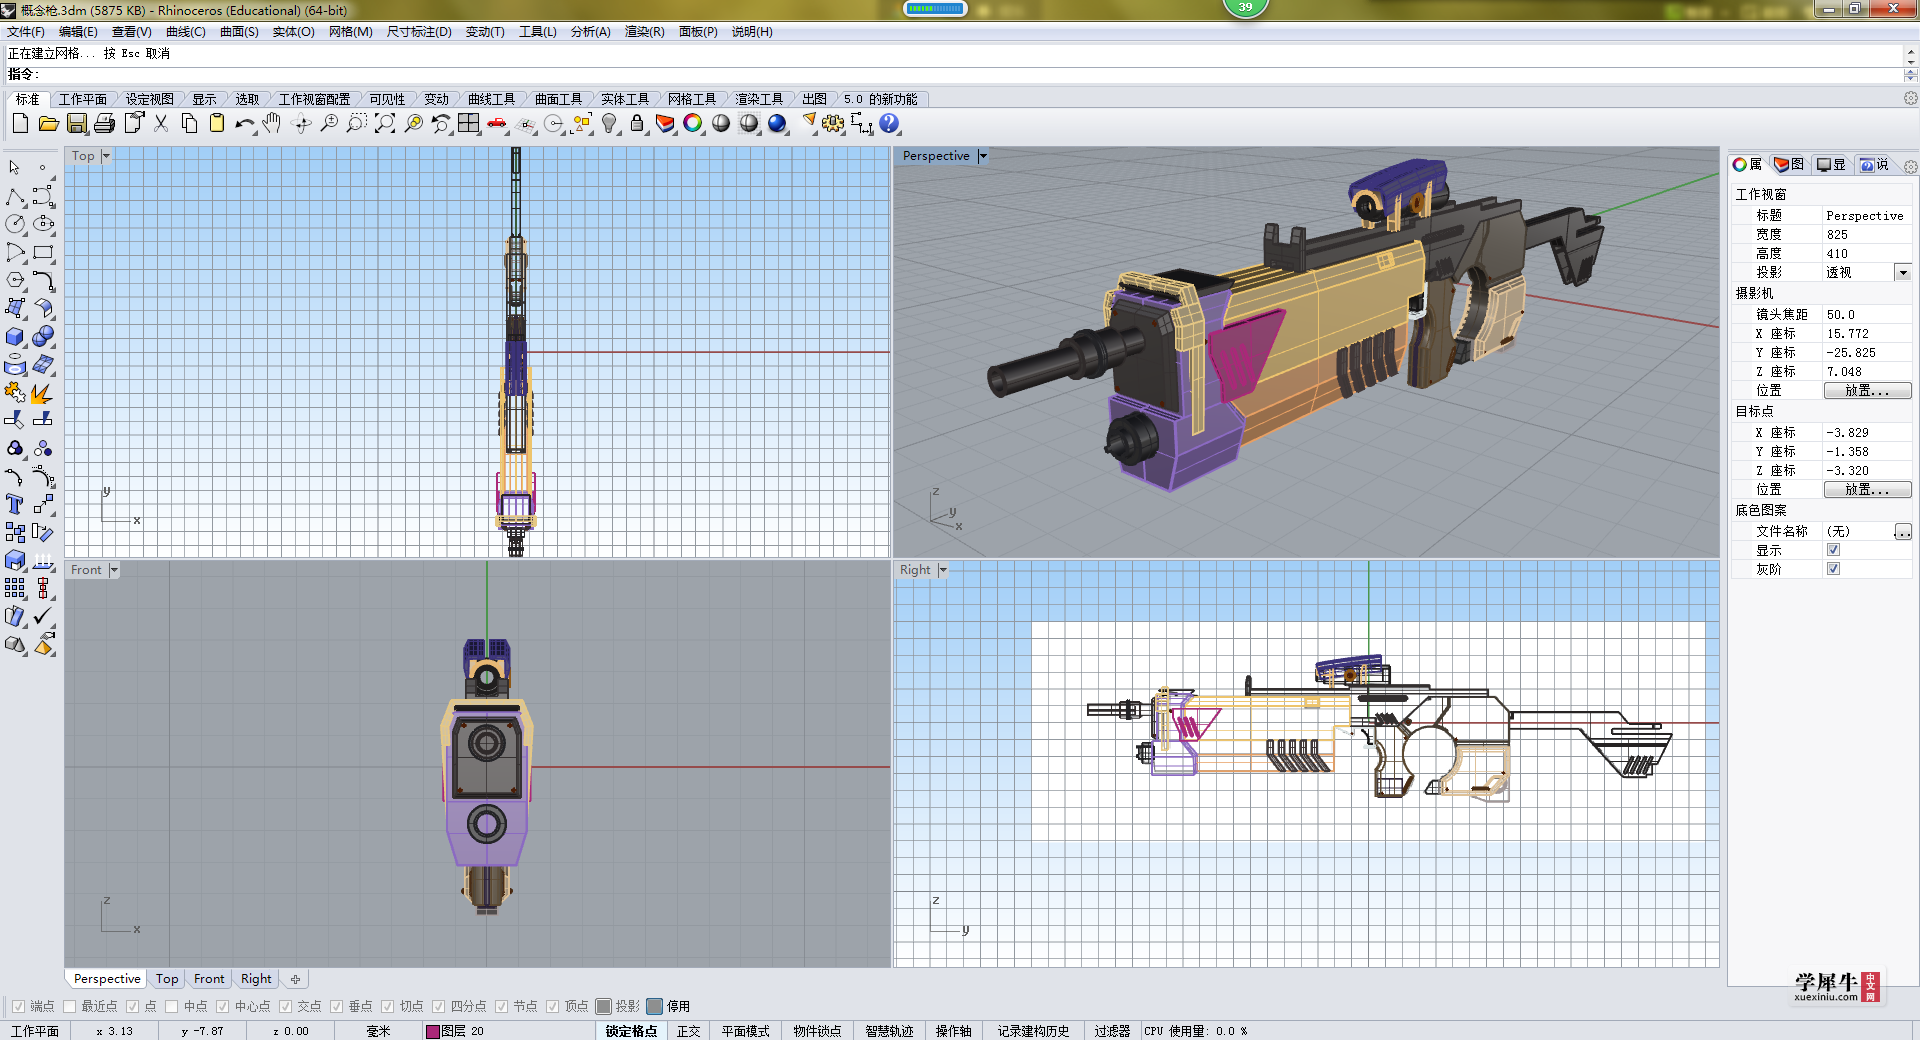
Task: Toggle the 交点 (Intersection) osnap checkbox
Action: tap(285, 1006)
